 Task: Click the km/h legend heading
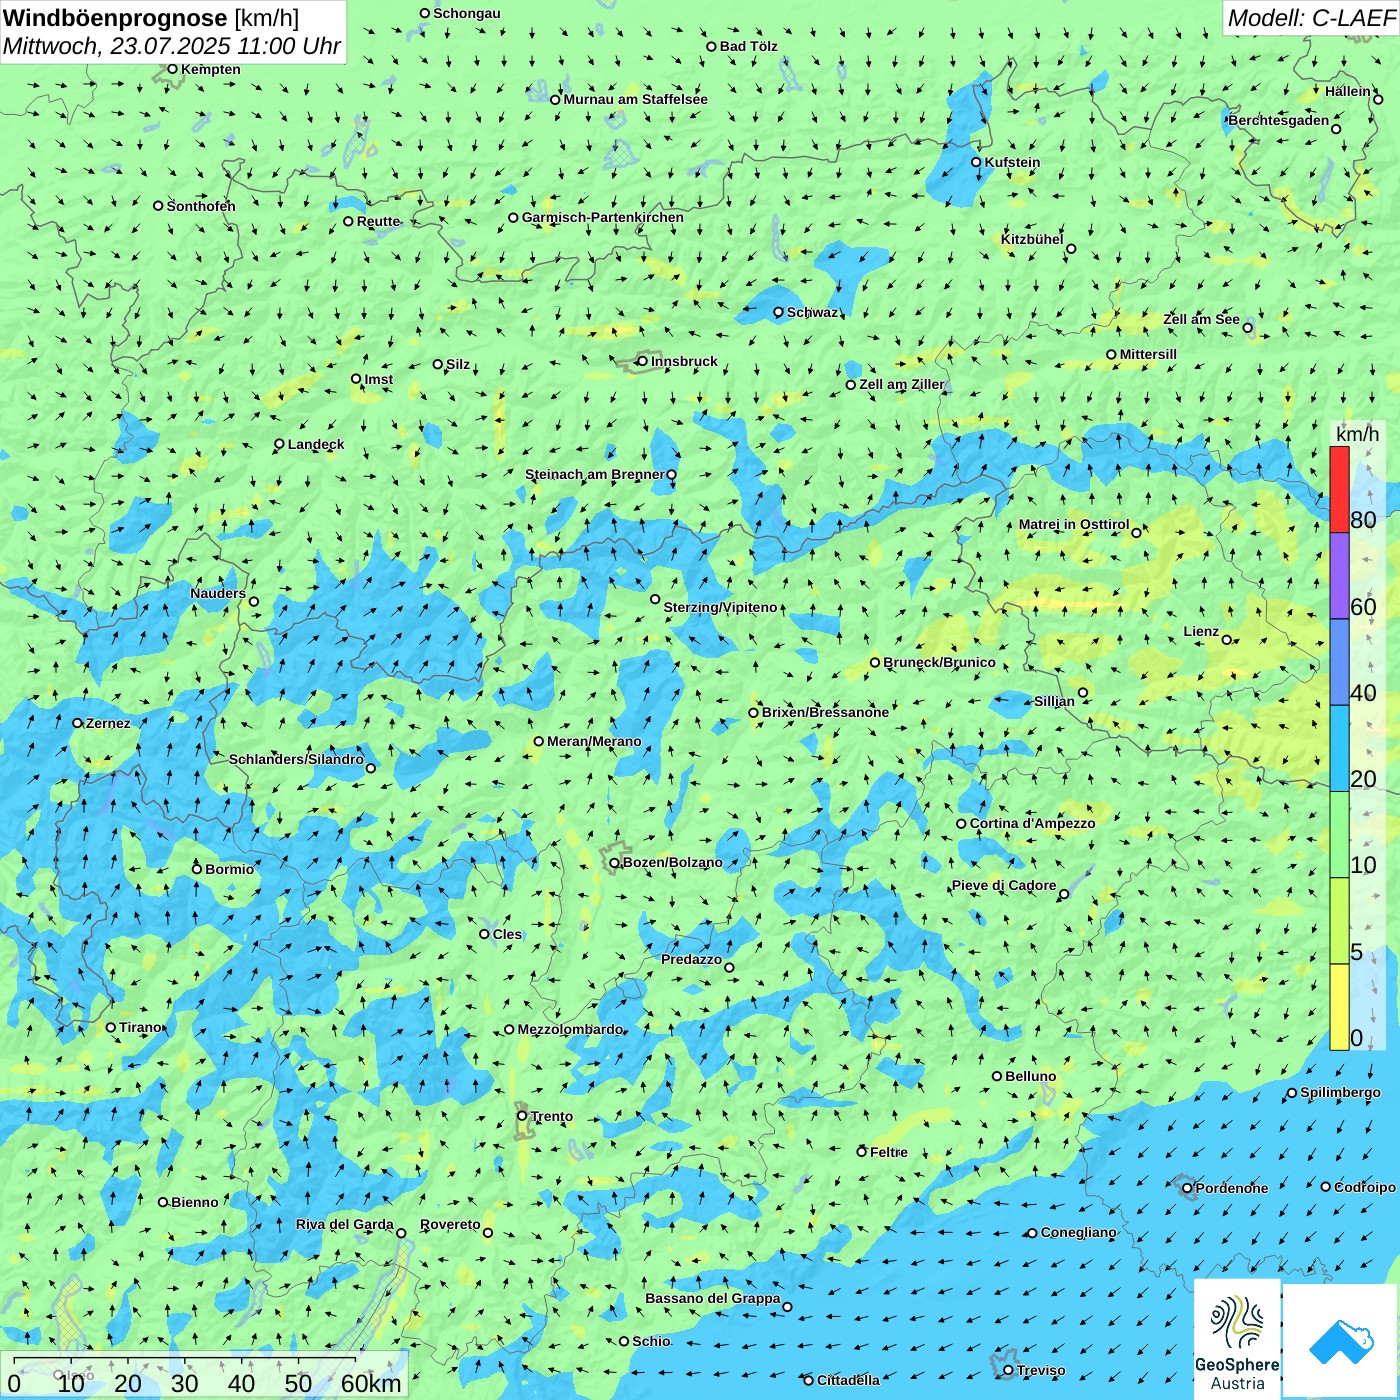[1357, 433]
